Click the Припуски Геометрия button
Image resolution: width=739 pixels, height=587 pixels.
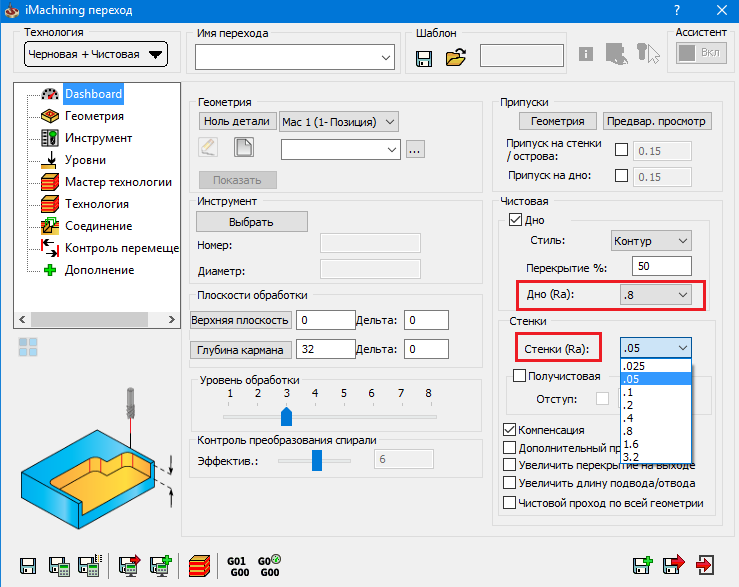(558, 121)
